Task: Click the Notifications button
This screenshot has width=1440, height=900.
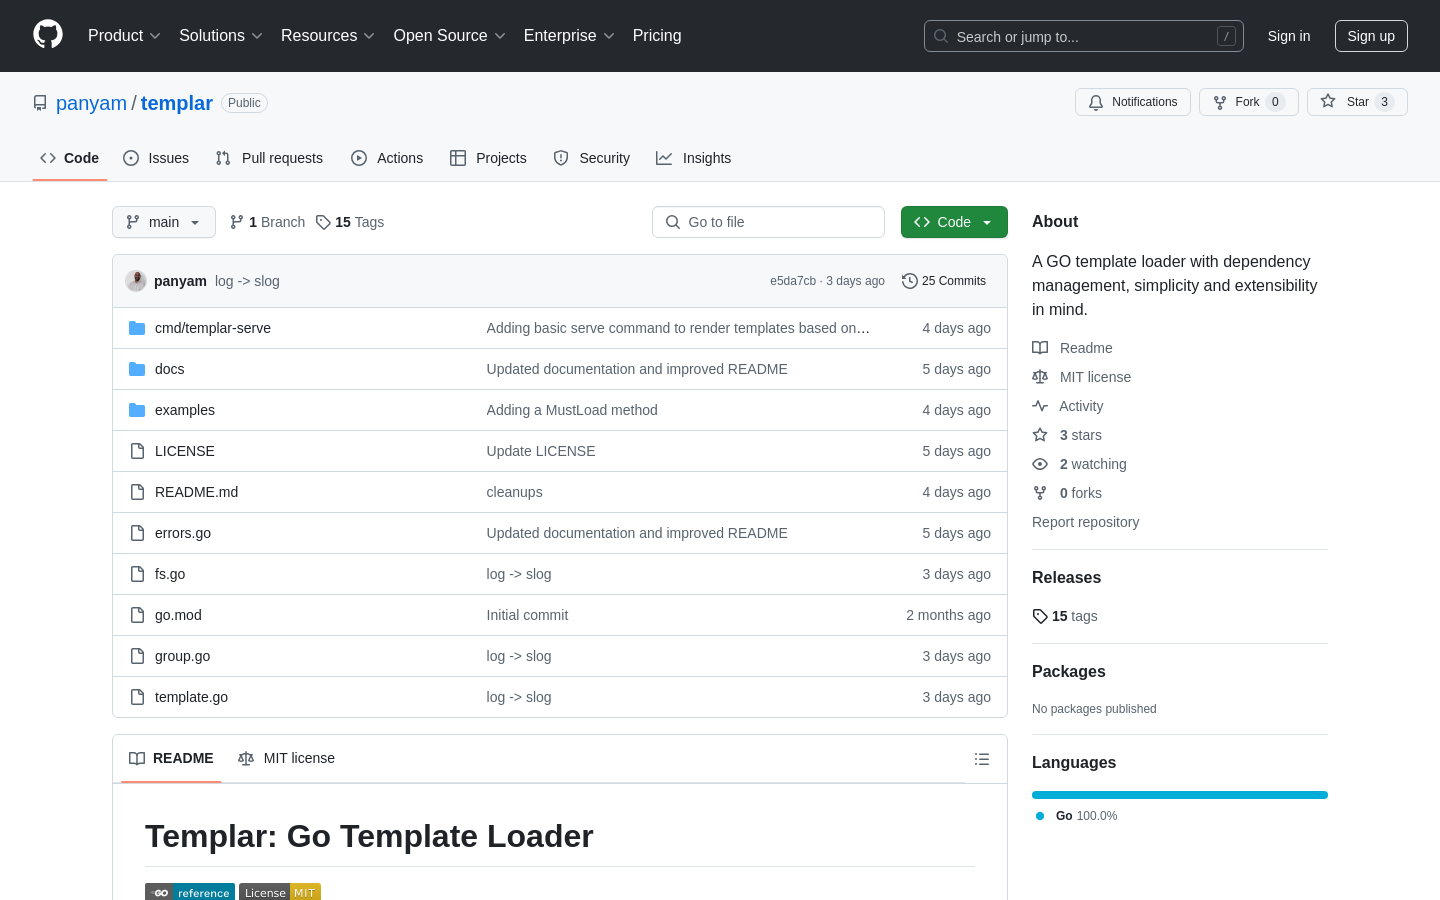Action: click(x=1133, y=102)
